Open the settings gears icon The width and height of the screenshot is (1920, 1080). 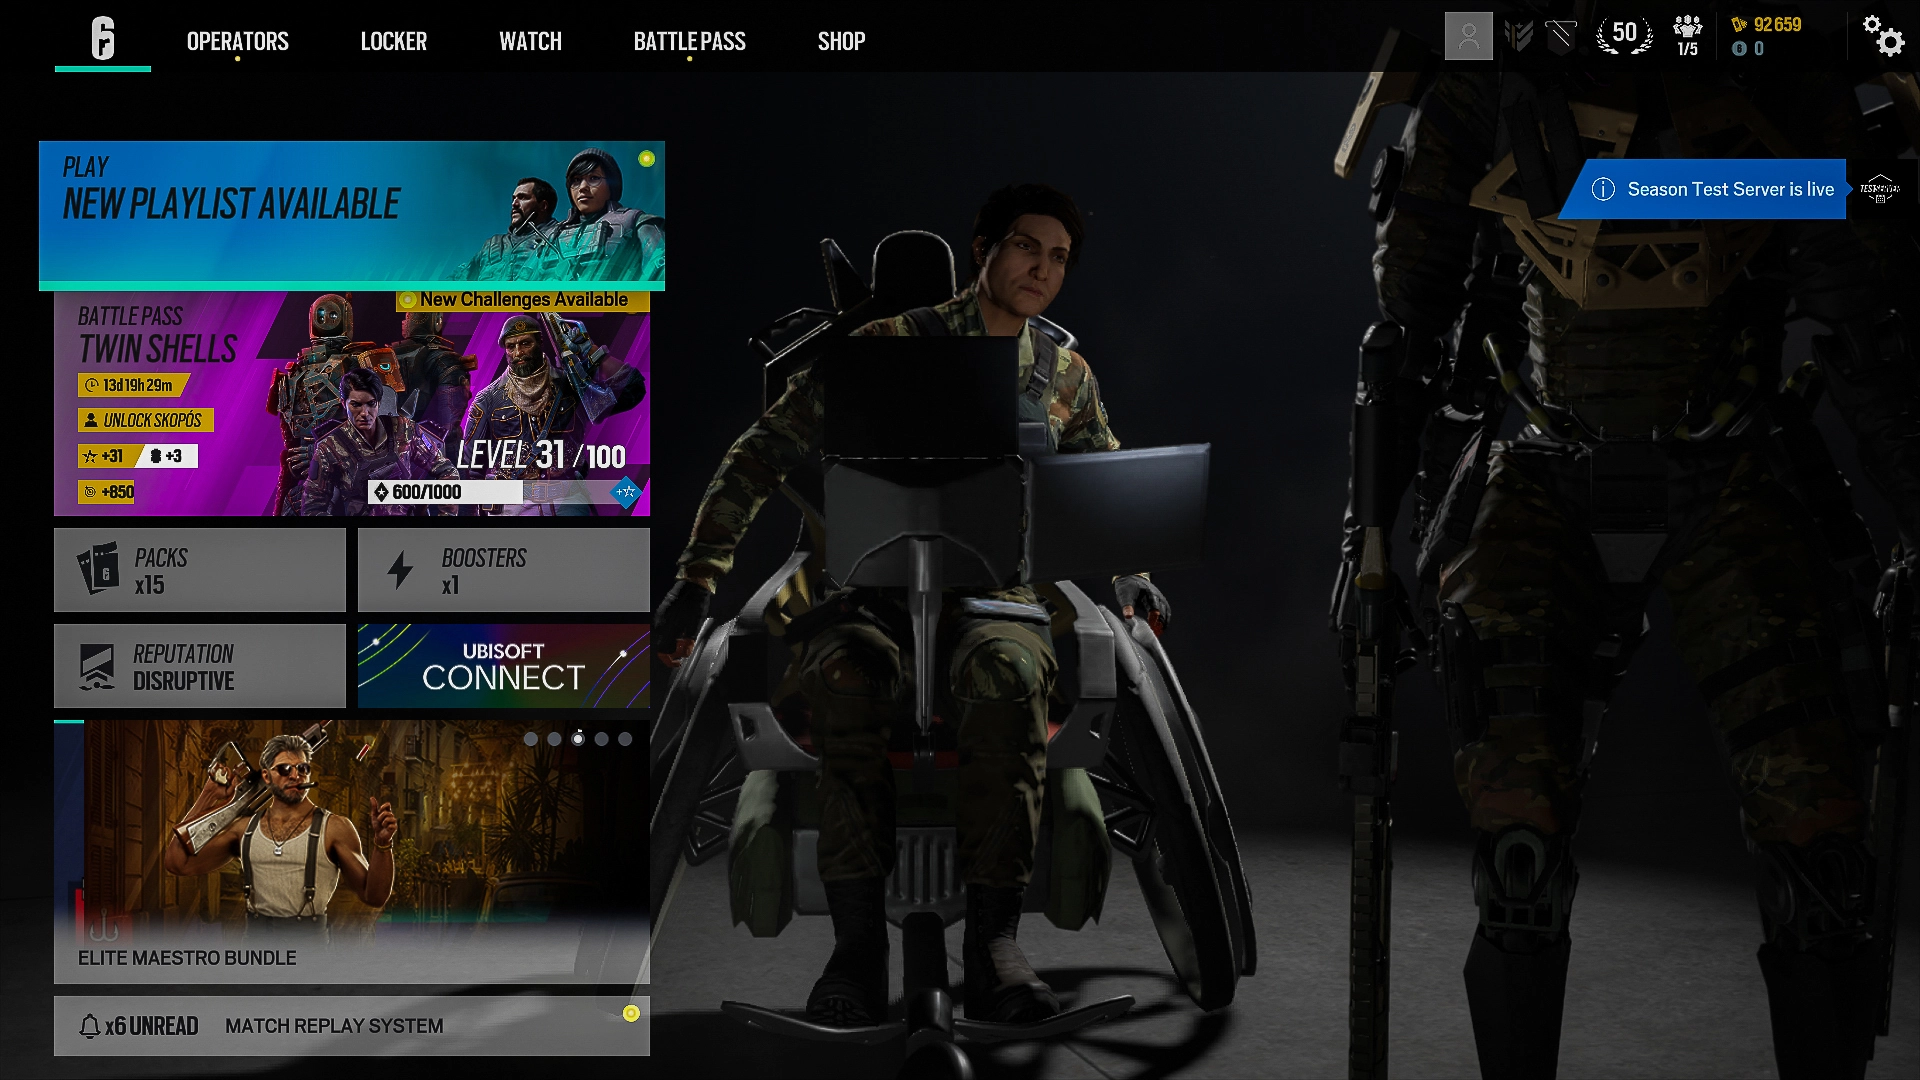click(1883, 36)
